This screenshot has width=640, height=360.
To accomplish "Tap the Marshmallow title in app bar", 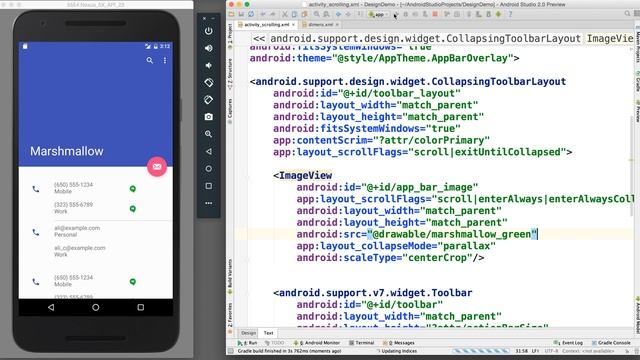I will click(67, 151).
